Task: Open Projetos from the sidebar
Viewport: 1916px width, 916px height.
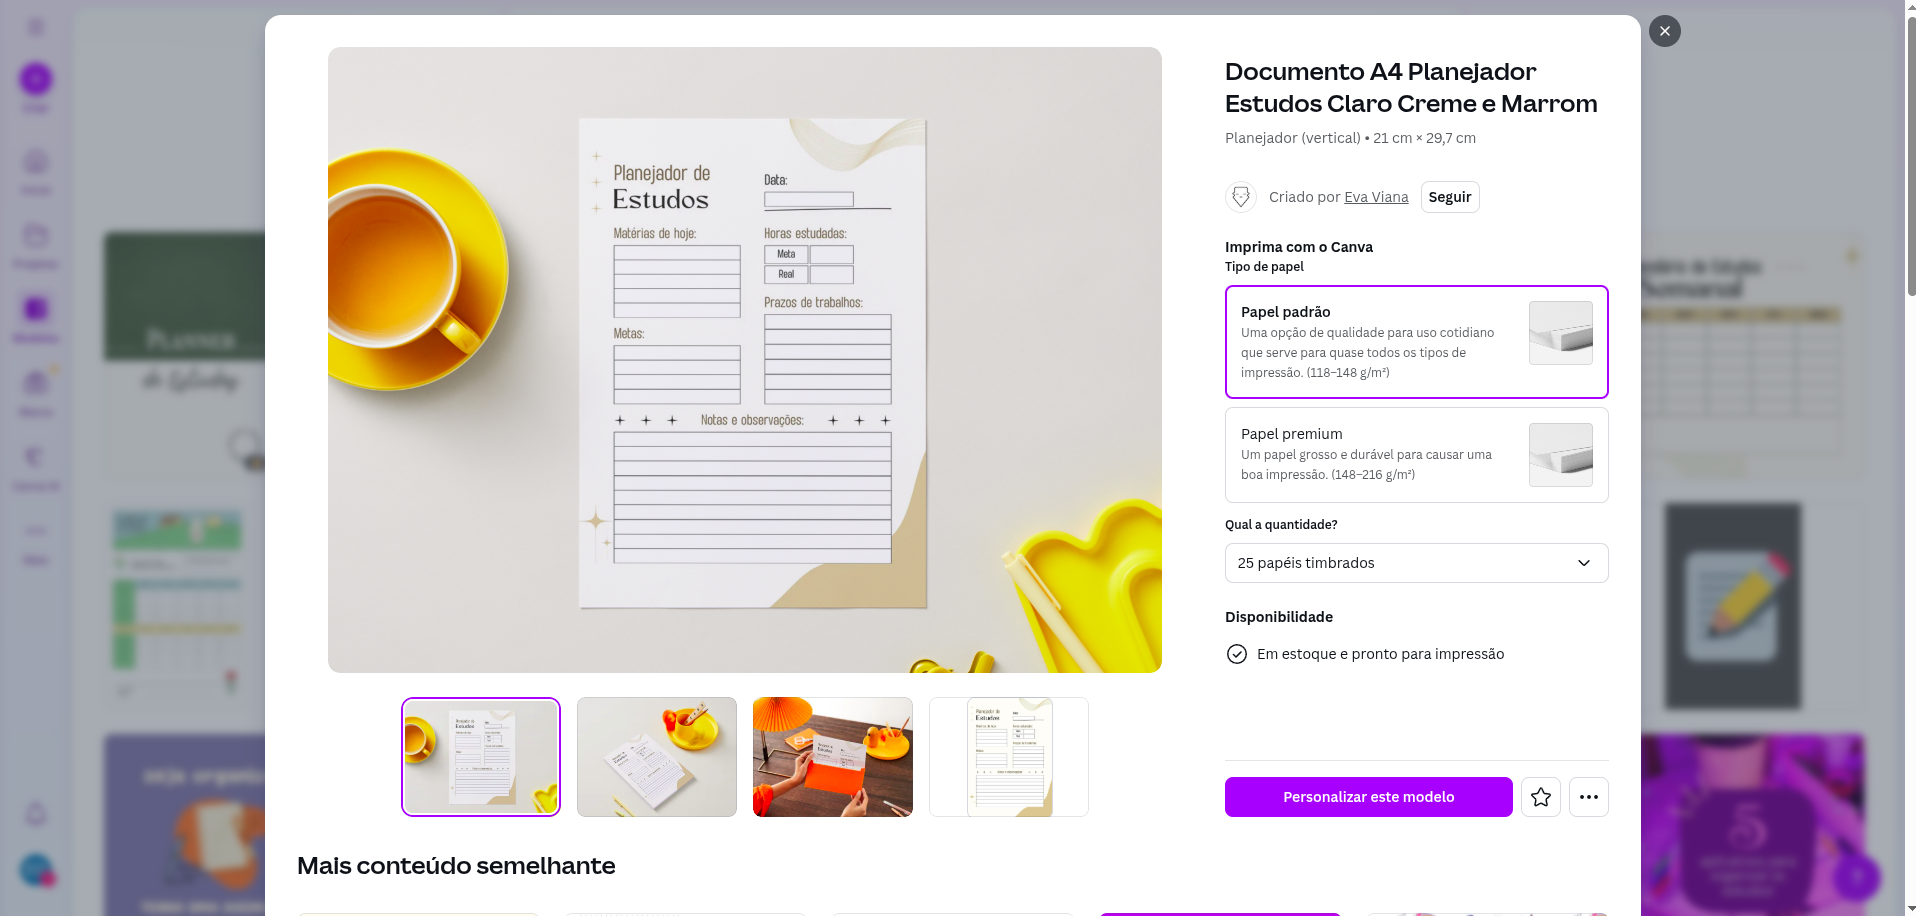Action: click(x=35, y=245)
